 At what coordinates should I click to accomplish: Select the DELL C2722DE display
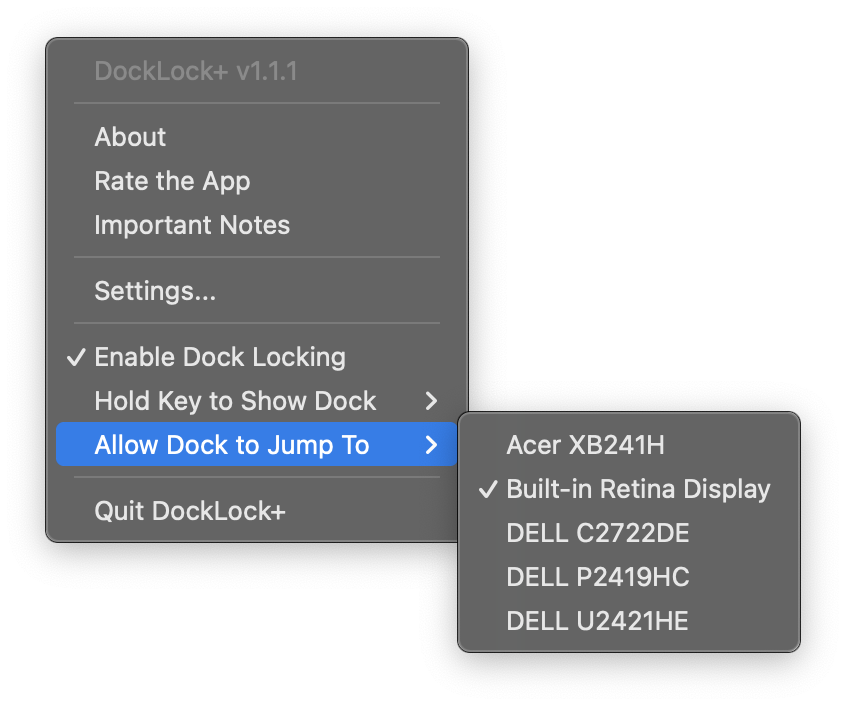[597, 533]
